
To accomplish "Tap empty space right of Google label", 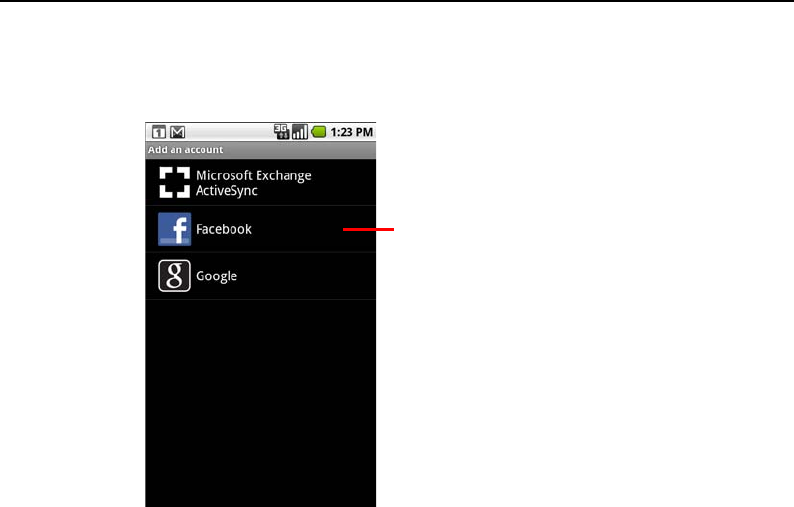I will point(306,276).
